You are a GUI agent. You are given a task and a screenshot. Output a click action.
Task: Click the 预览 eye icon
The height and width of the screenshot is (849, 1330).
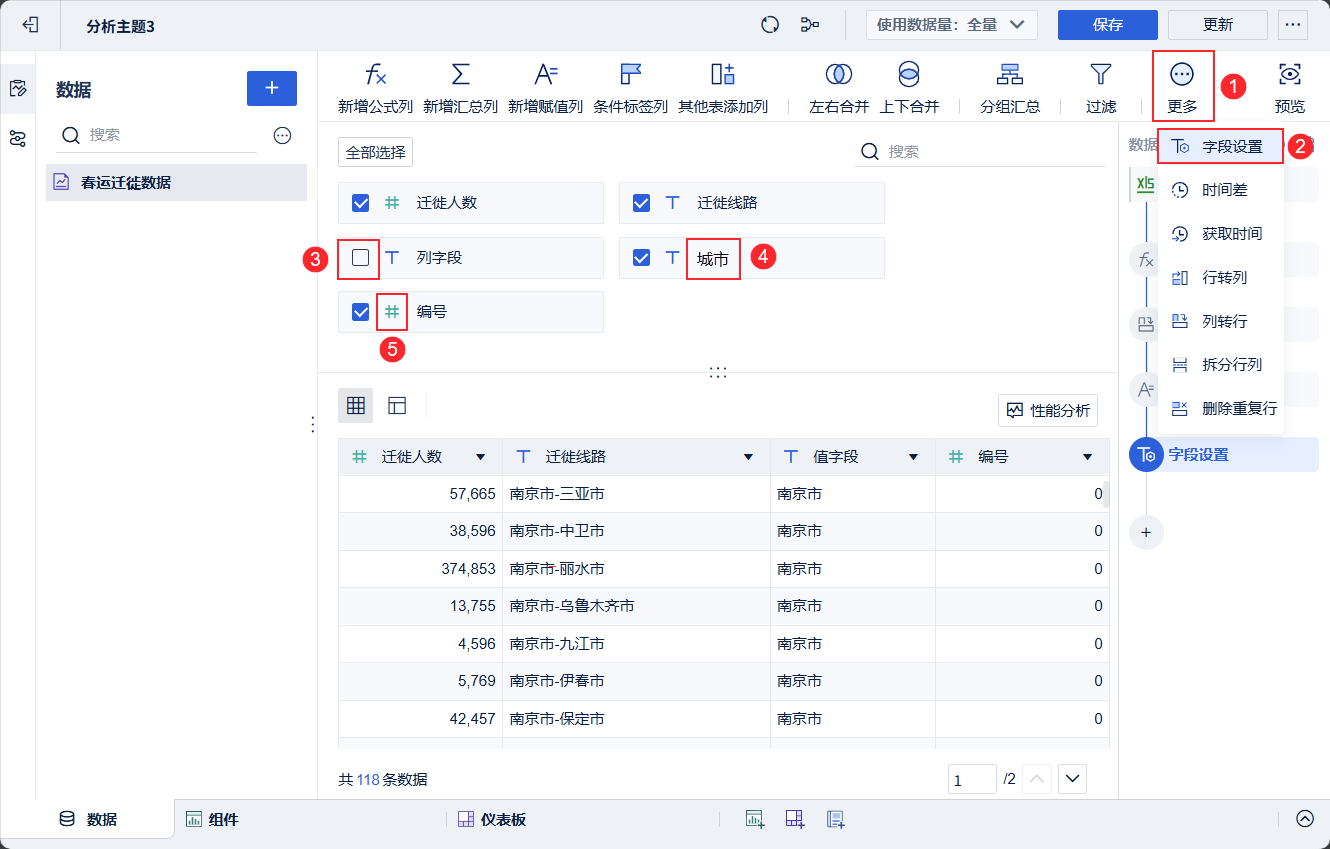[1290, 88]
